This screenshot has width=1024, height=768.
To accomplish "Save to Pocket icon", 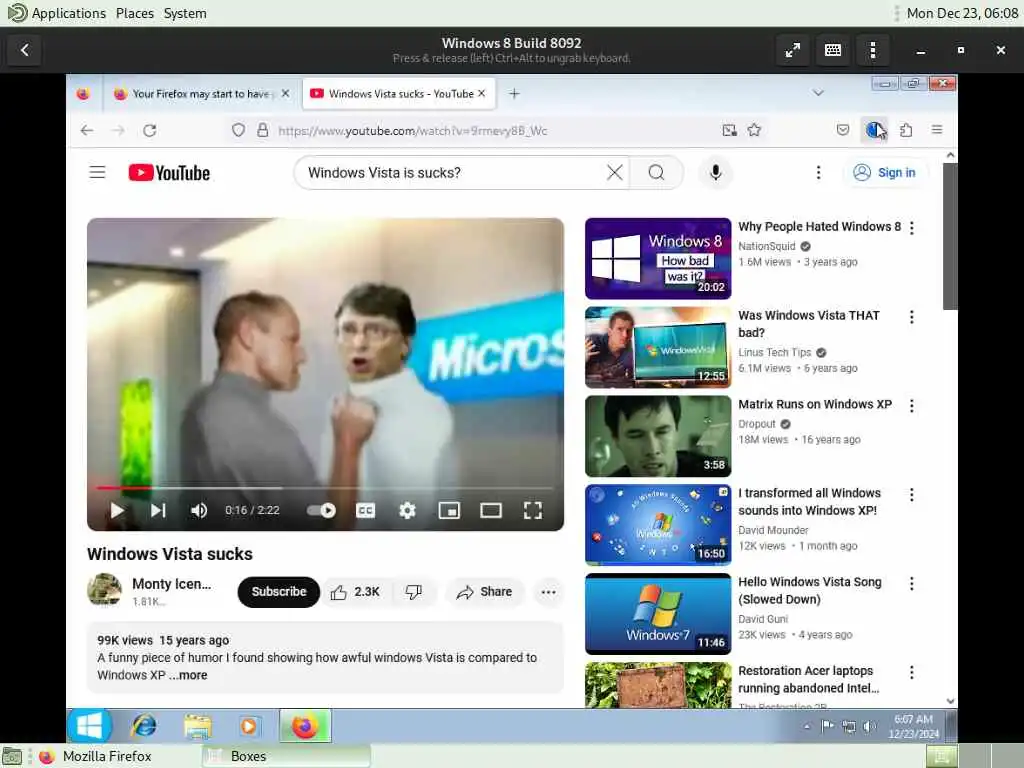I will click(843, 130).
